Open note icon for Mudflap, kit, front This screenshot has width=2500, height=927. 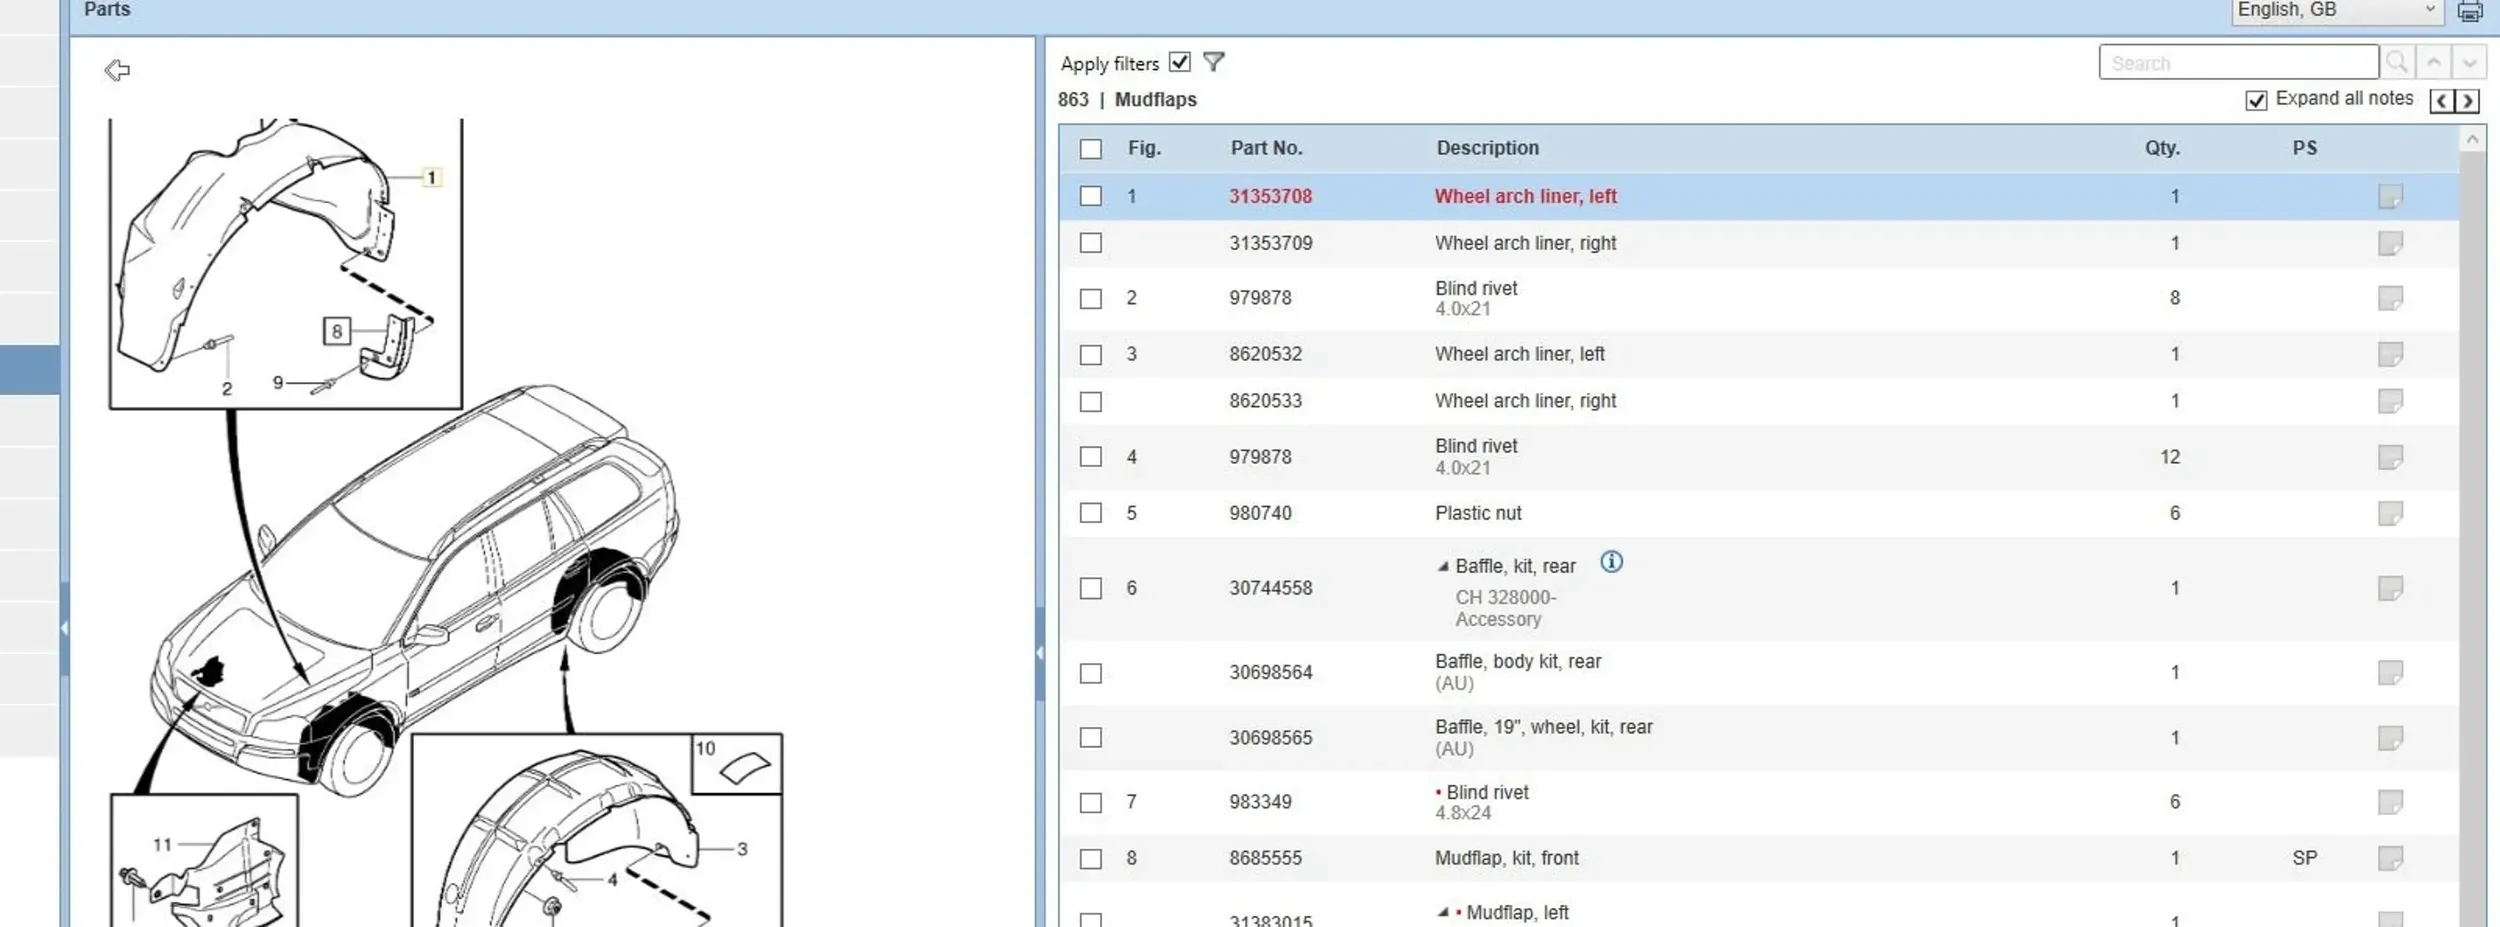2389,859
